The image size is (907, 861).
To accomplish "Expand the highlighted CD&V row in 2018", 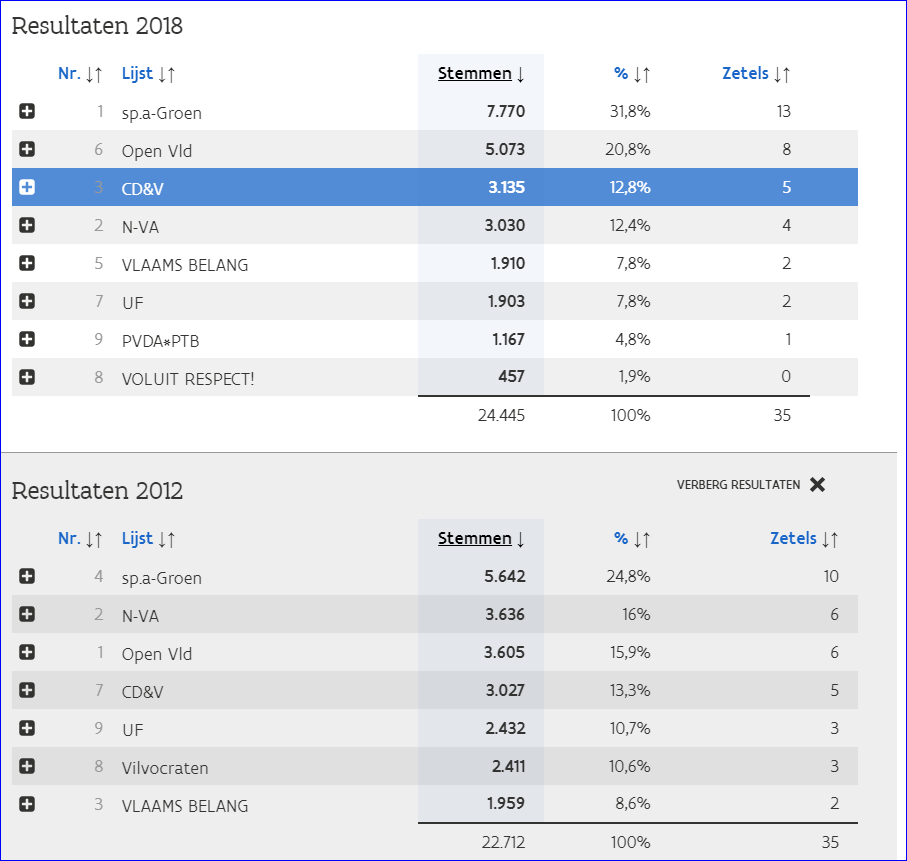I will coord(27,187).
